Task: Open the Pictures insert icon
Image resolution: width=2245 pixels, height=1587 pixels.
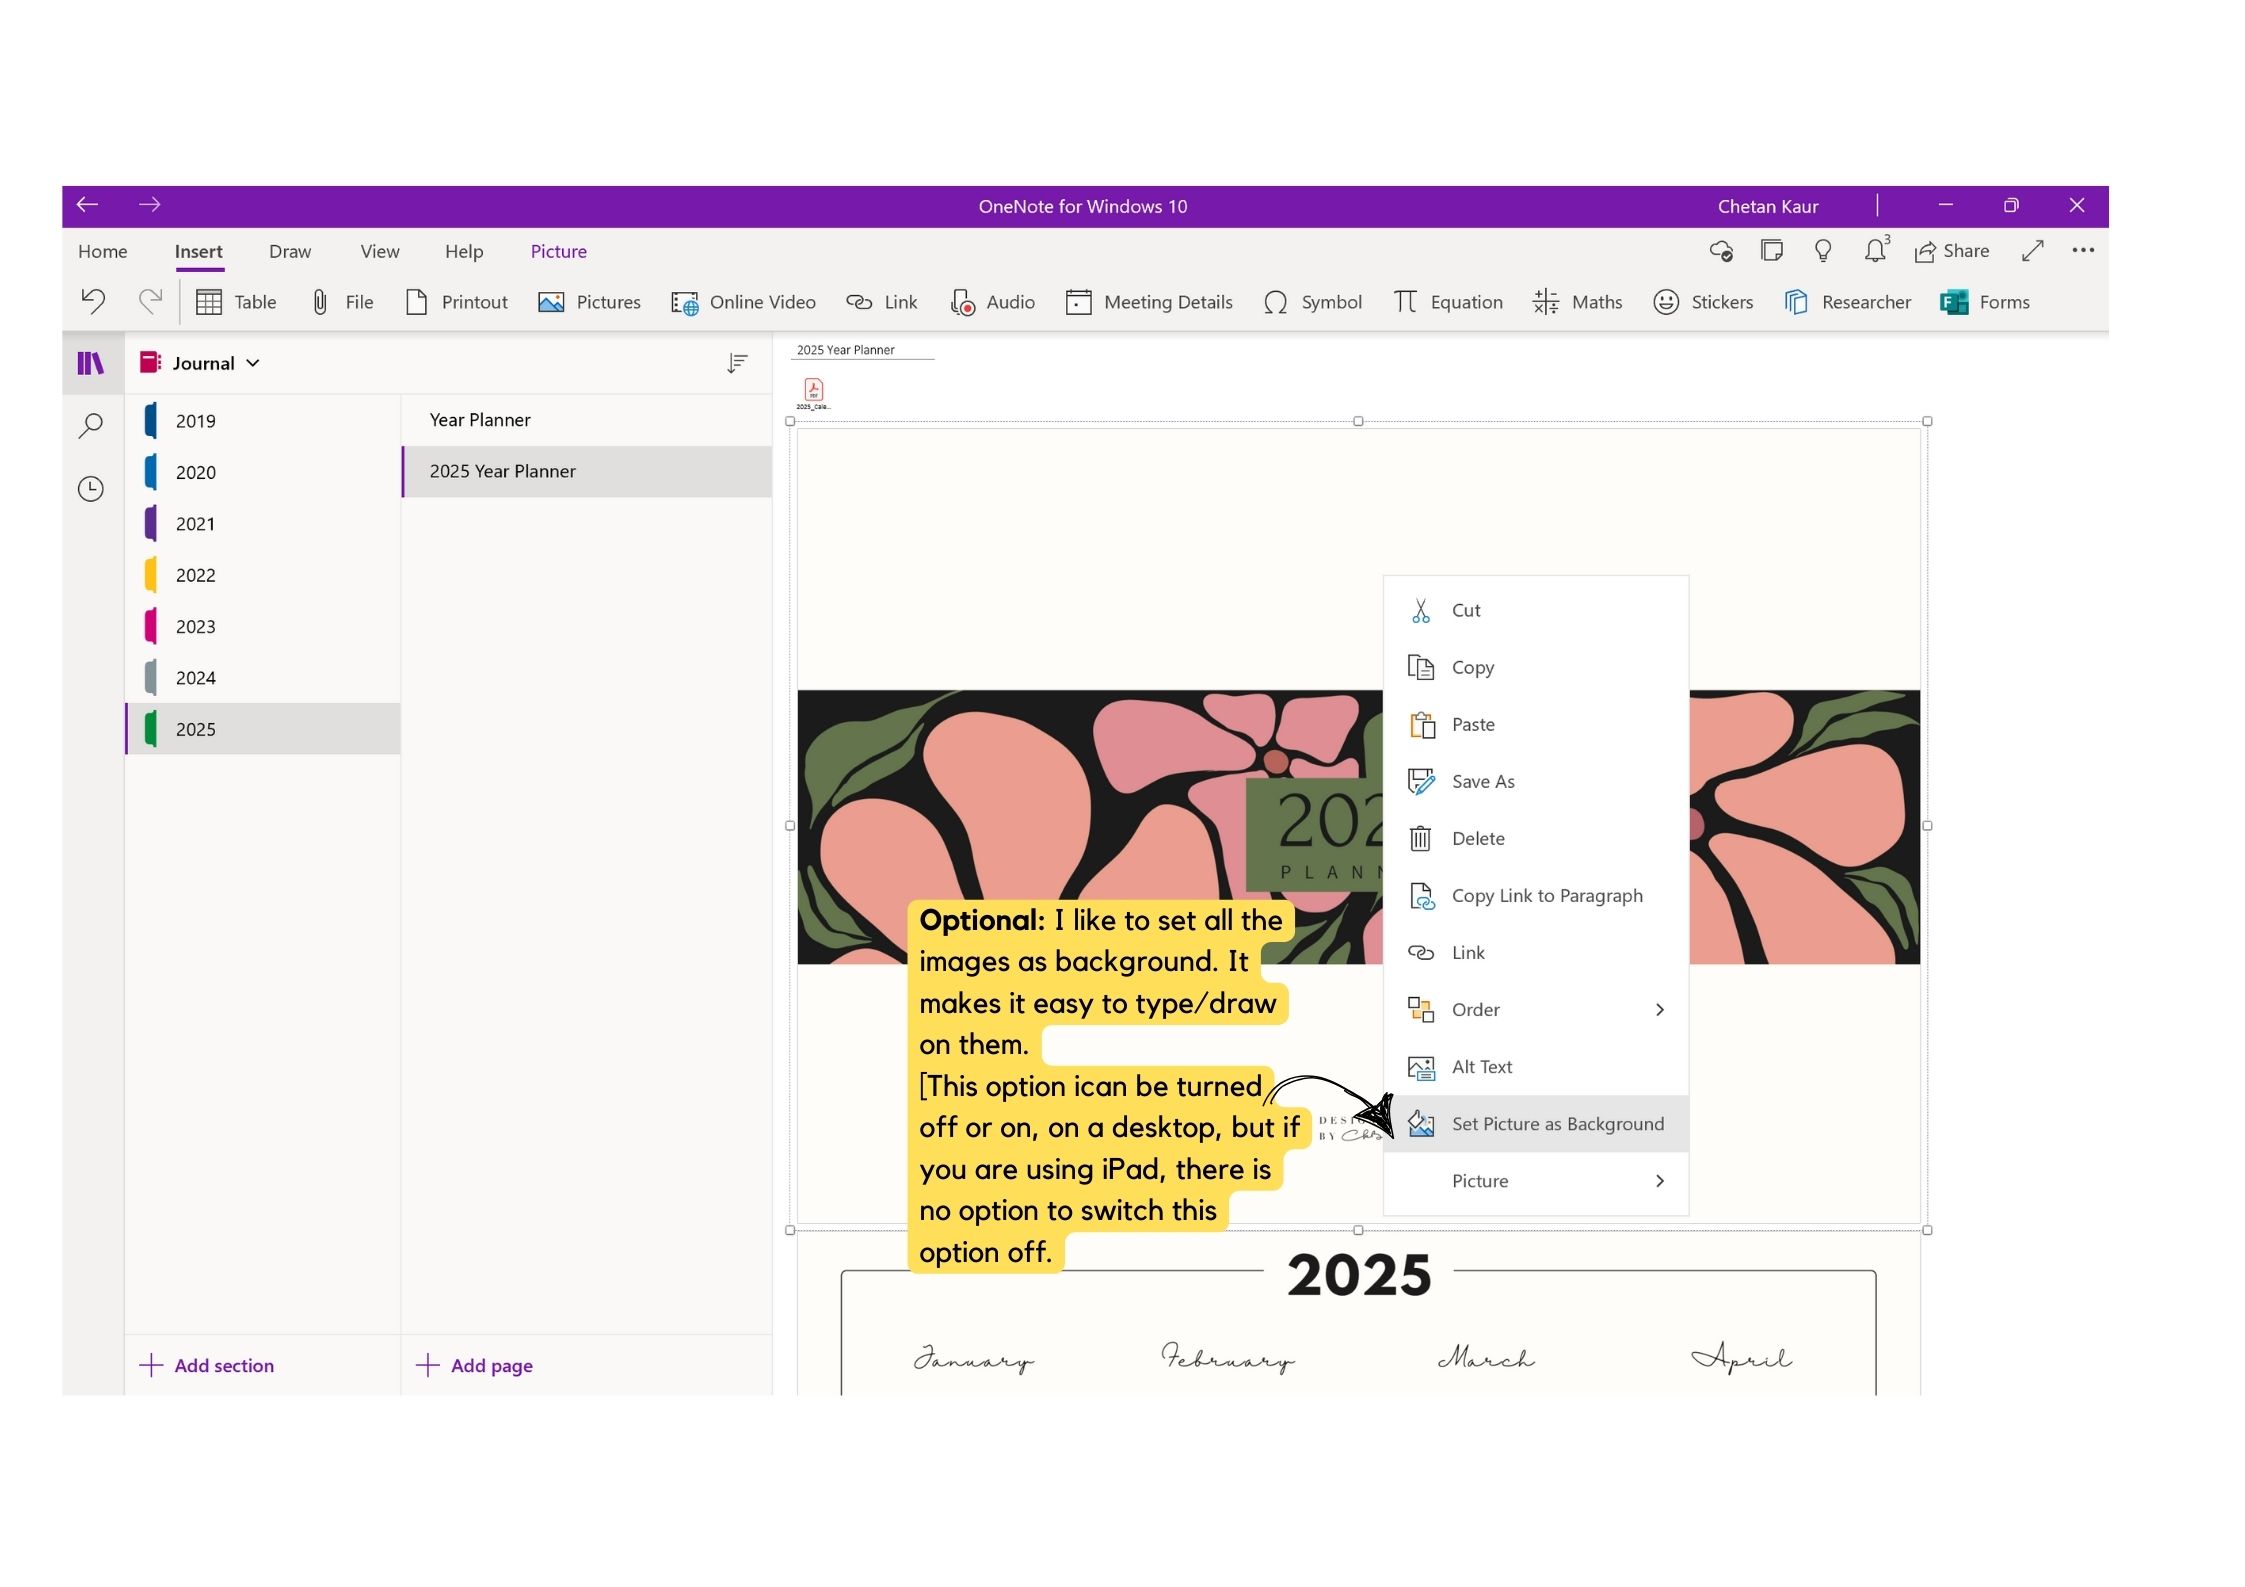Action: [590, 302]
